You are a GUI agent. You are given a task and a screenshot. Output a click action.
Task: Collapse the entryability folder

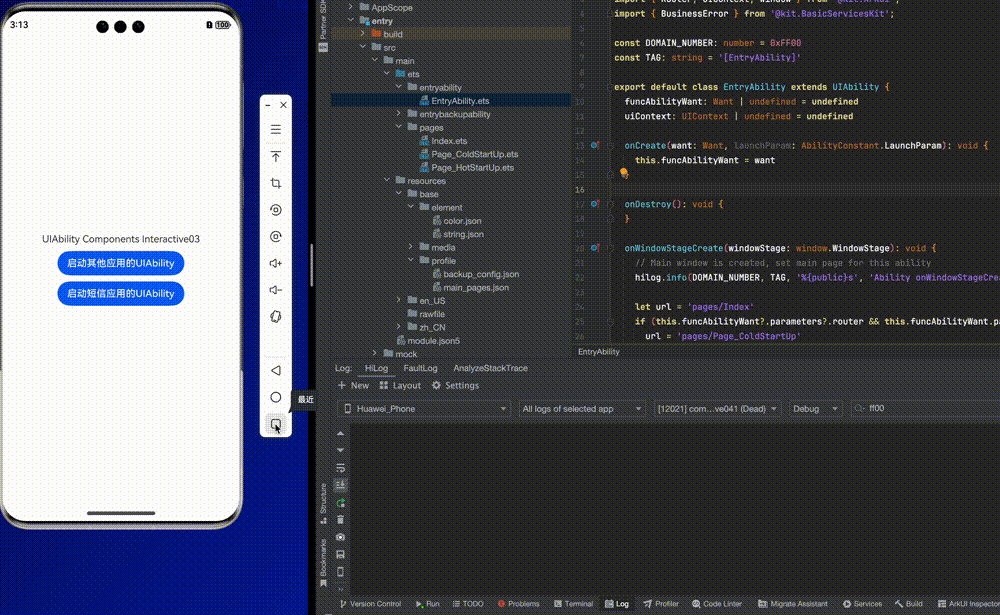click(x=399, y=87)
